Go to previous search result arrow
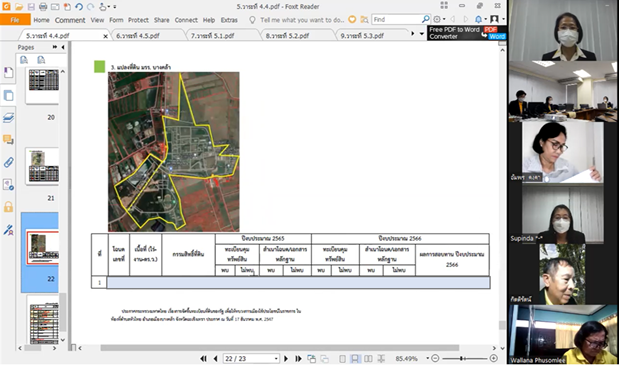This screenshot has height=365, width=619. click(x=453, y=19)
